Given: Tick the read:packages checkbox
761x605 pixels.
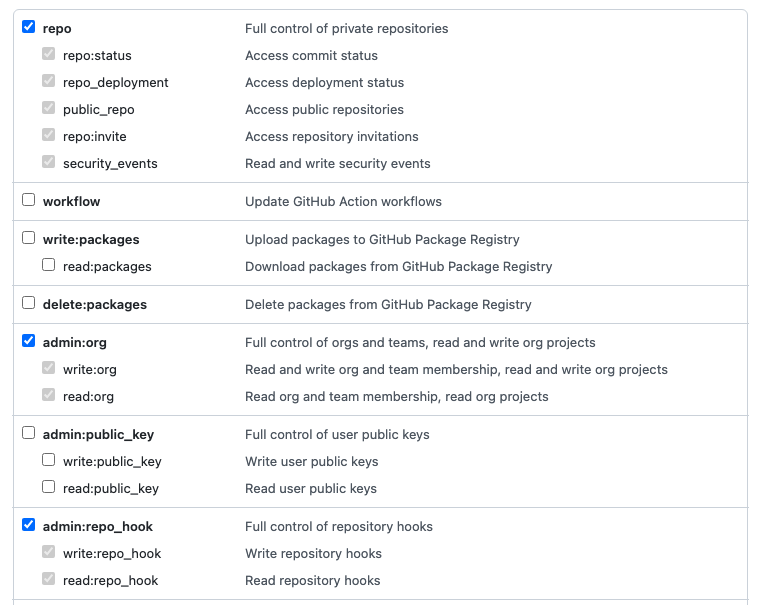Looking at the screenshot, I should click(49, 266).
